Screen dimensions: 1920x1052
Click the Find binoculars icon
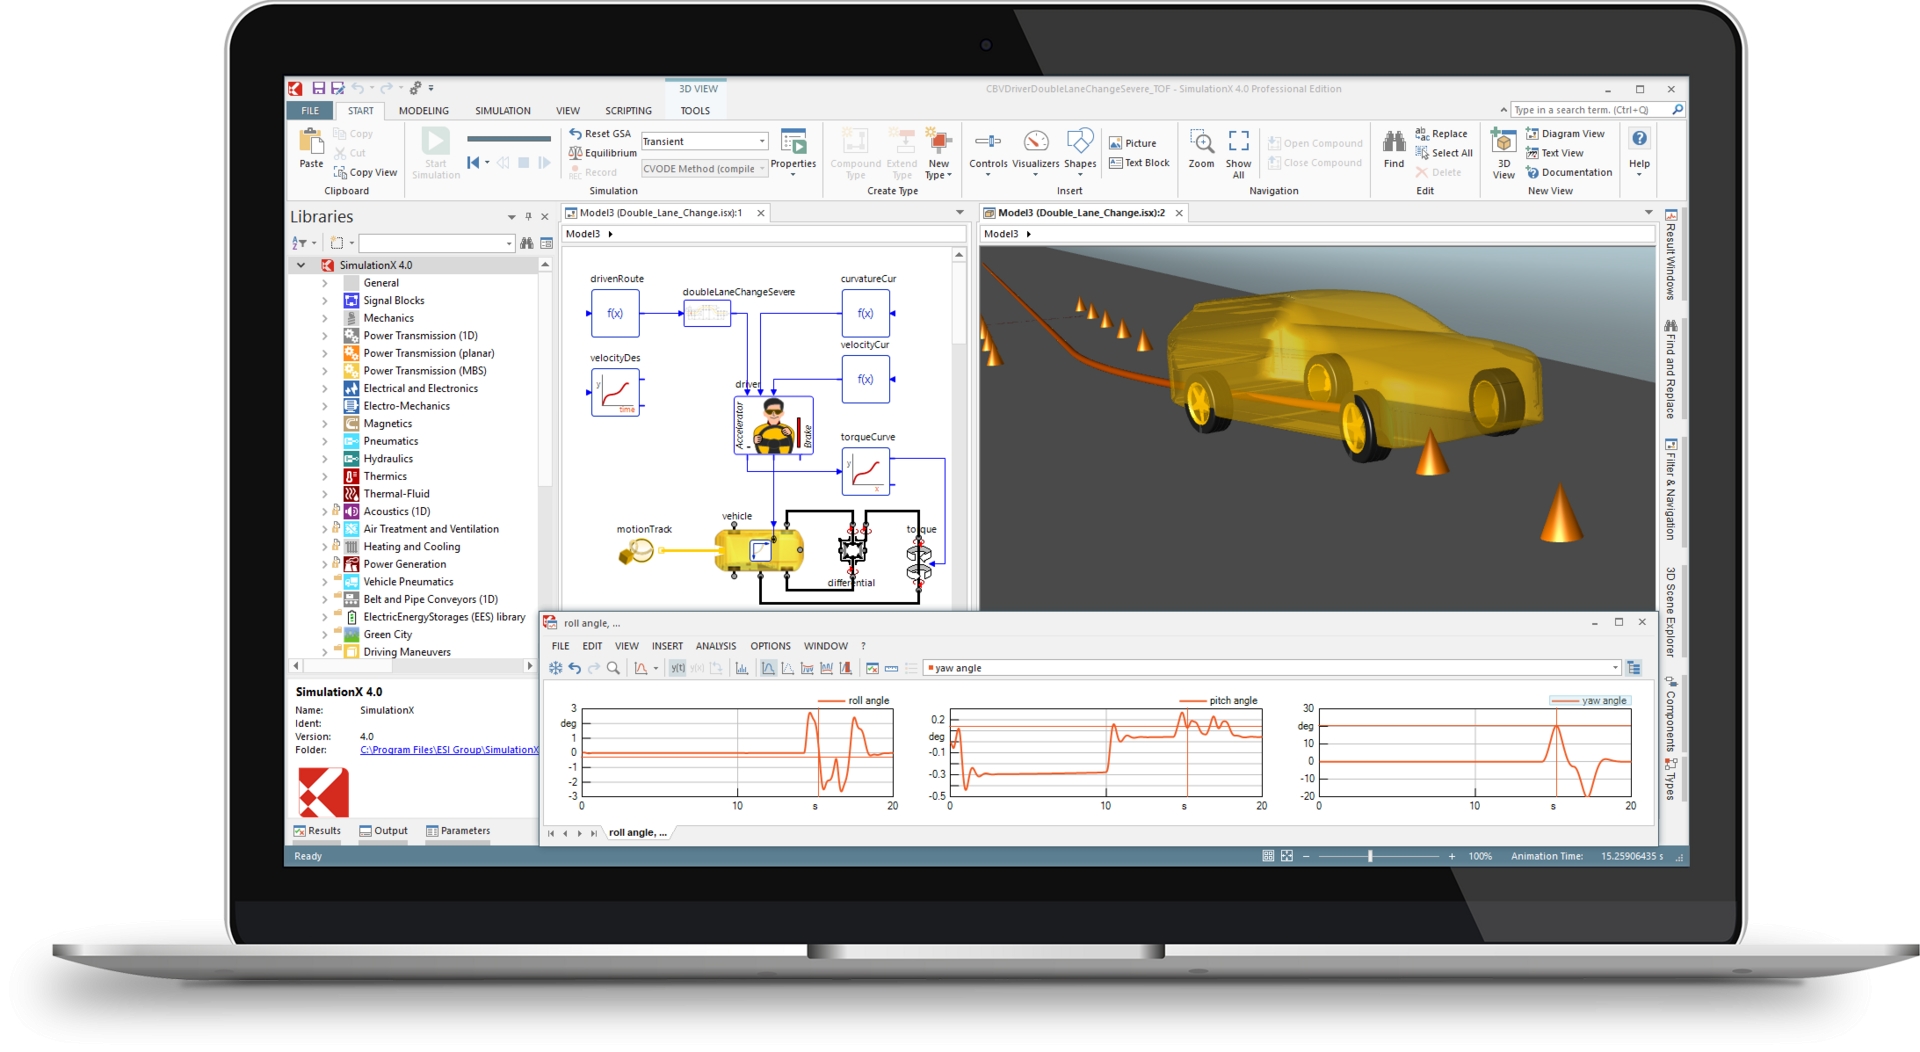point(1393,148)
